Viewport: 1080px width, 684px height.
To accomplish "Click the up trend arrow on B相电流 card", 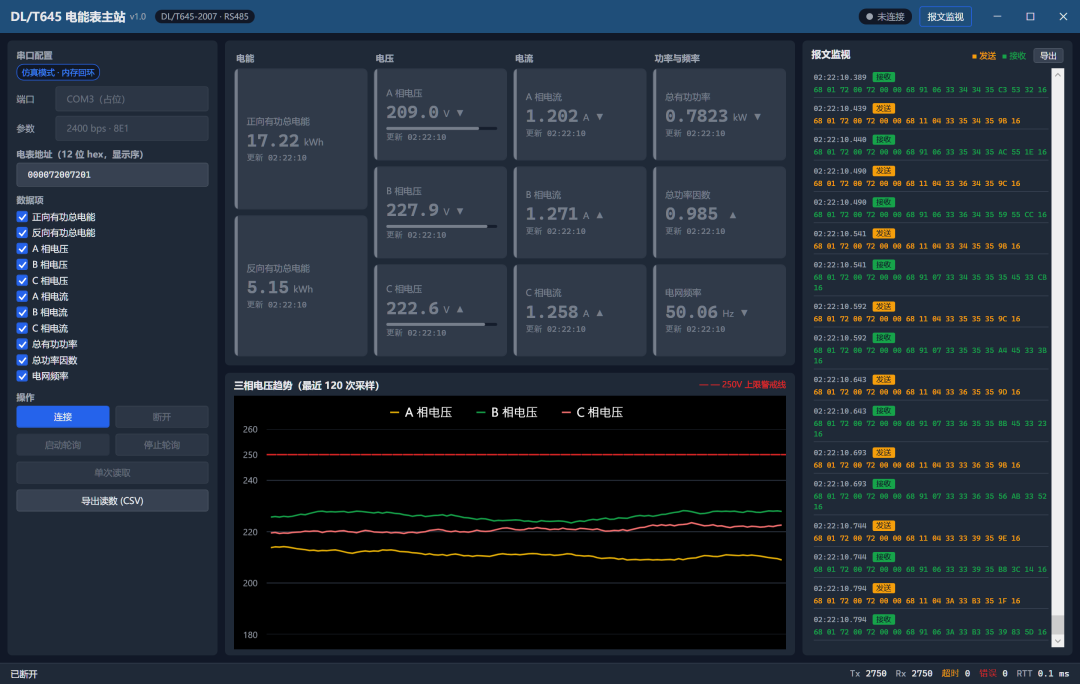I will (600, 215).
